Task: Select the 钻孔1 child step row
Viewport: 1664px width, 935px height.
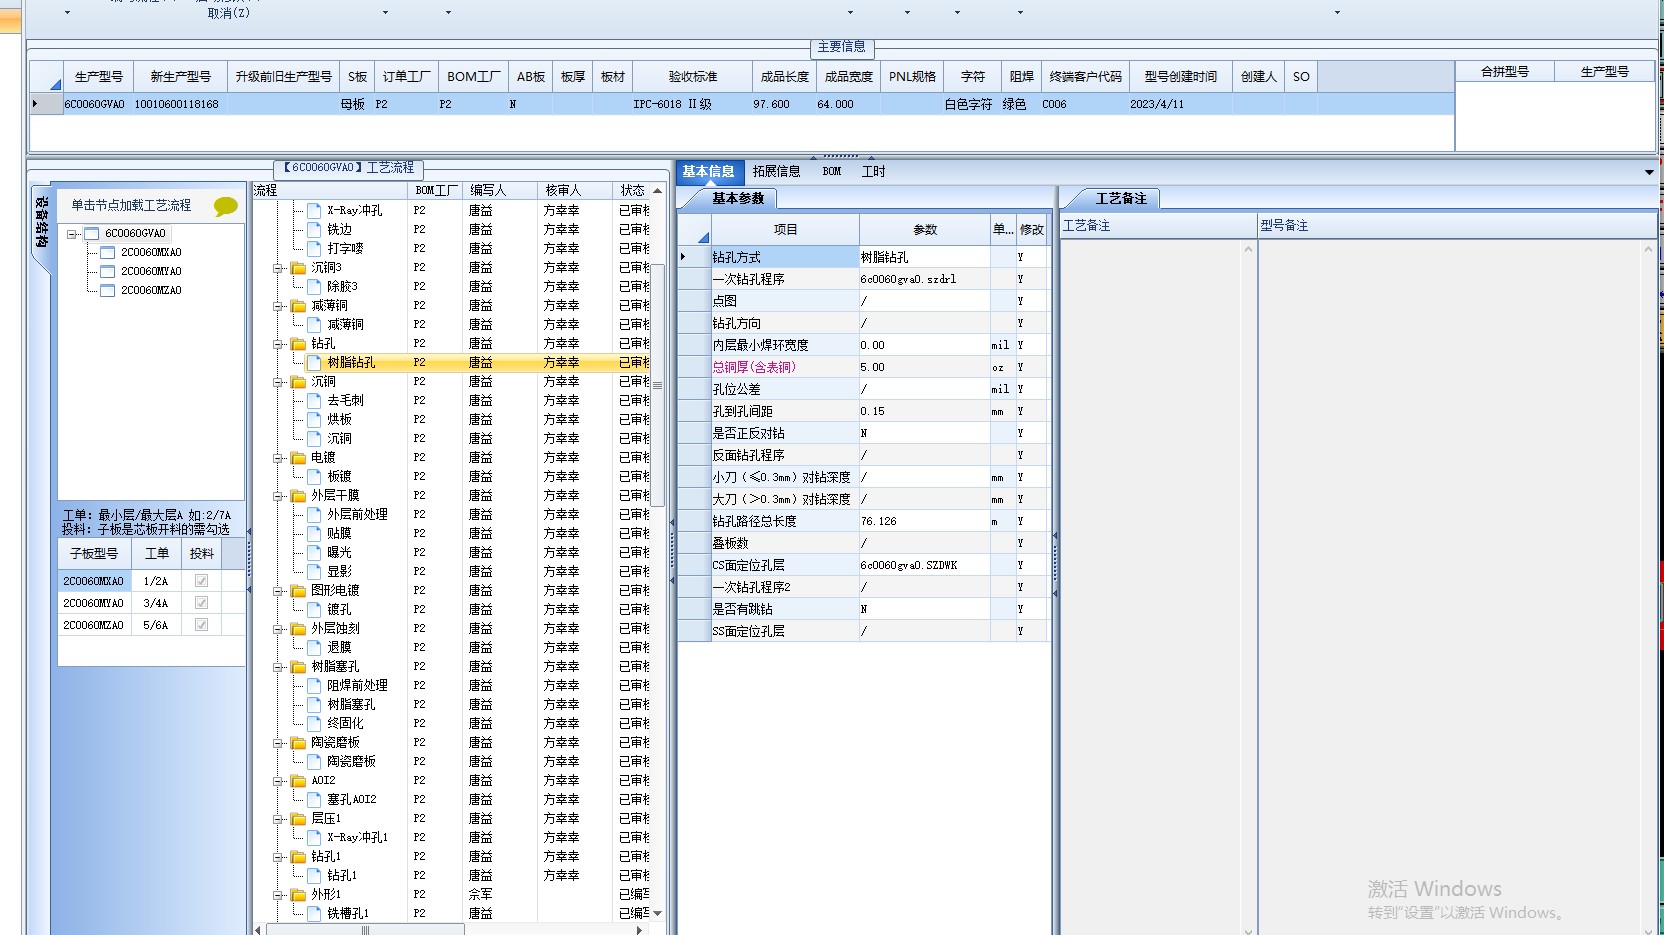Action: 451,876
